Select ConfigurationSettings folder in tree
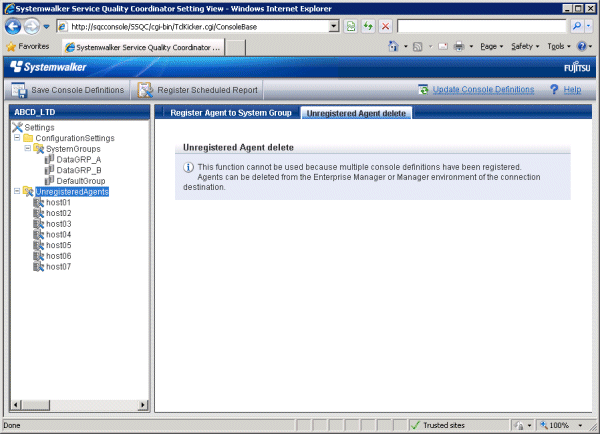 pyautogui.click(x=75, y=138)
